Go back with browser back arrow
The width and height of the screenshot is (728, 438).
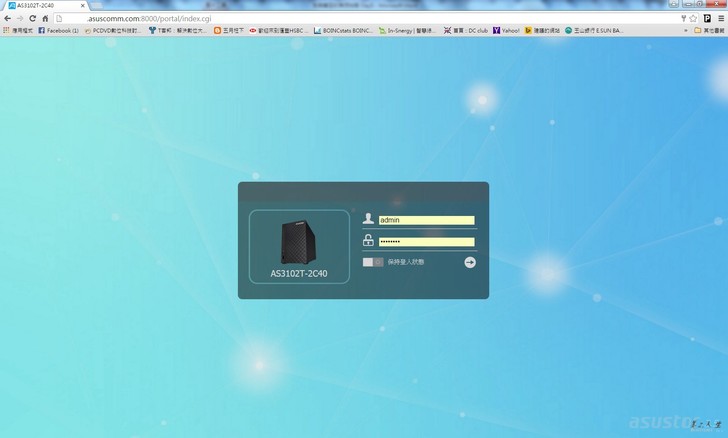7,19
